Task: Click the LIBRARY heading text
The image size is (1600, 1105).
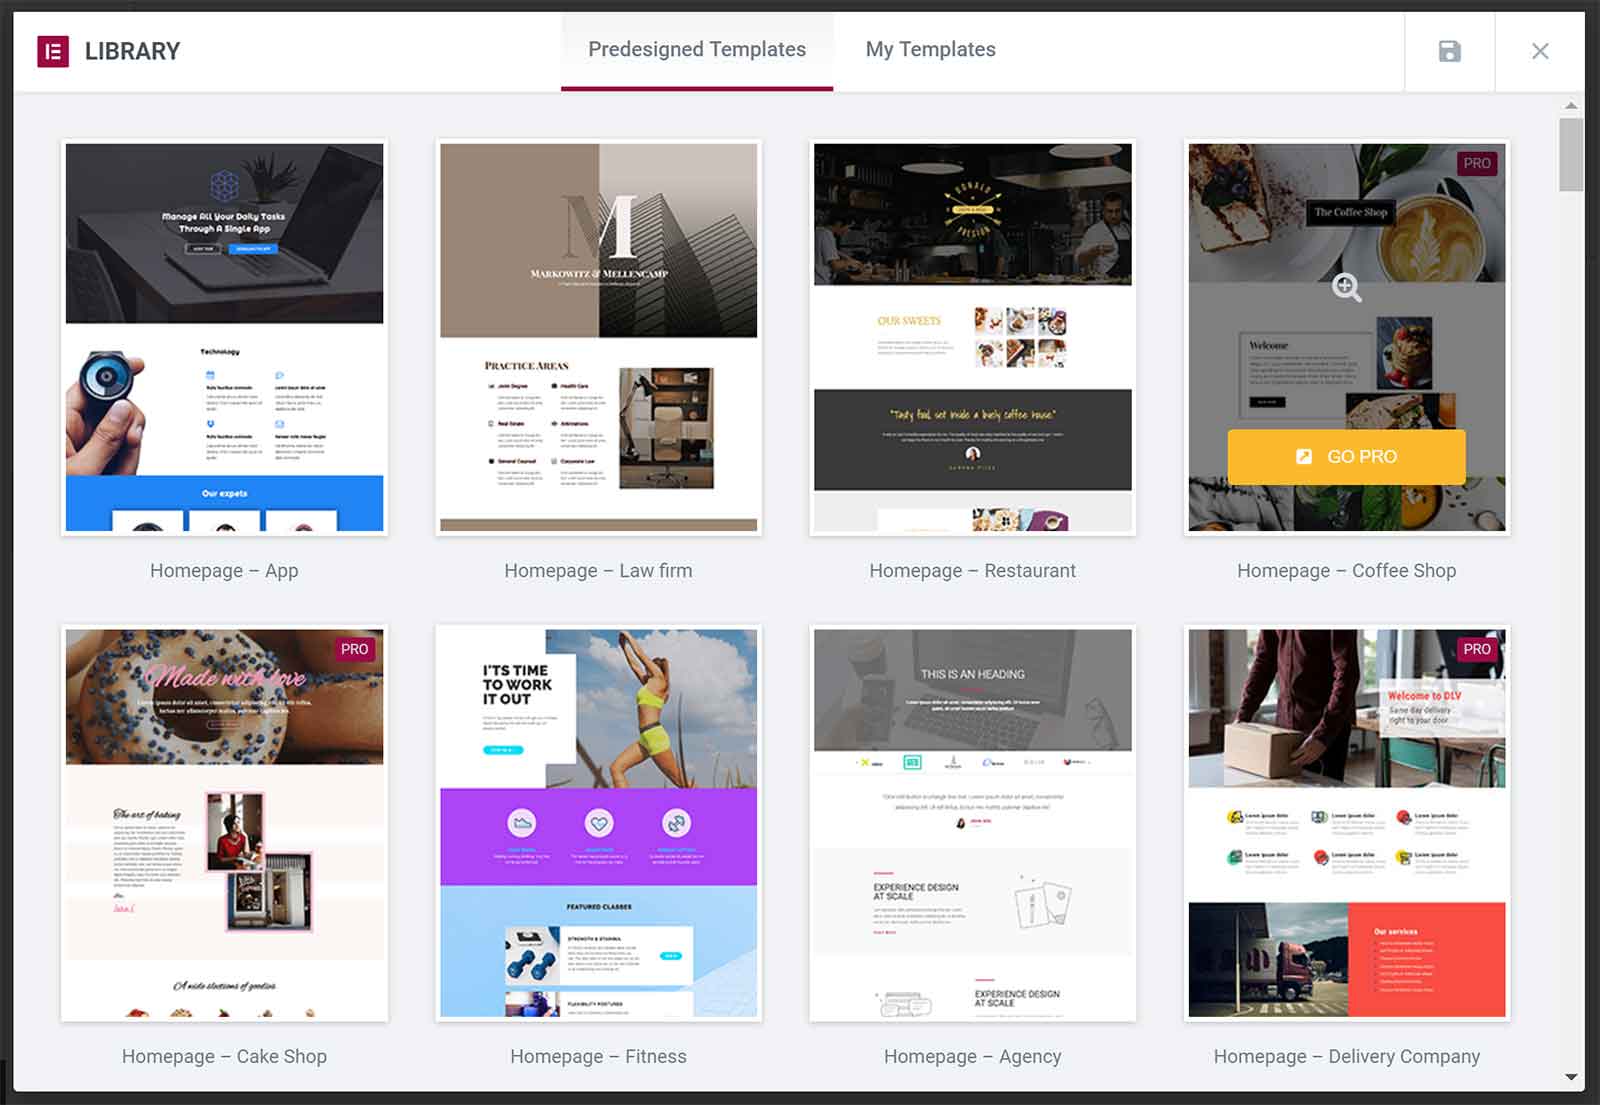Action: coord(133,51)
